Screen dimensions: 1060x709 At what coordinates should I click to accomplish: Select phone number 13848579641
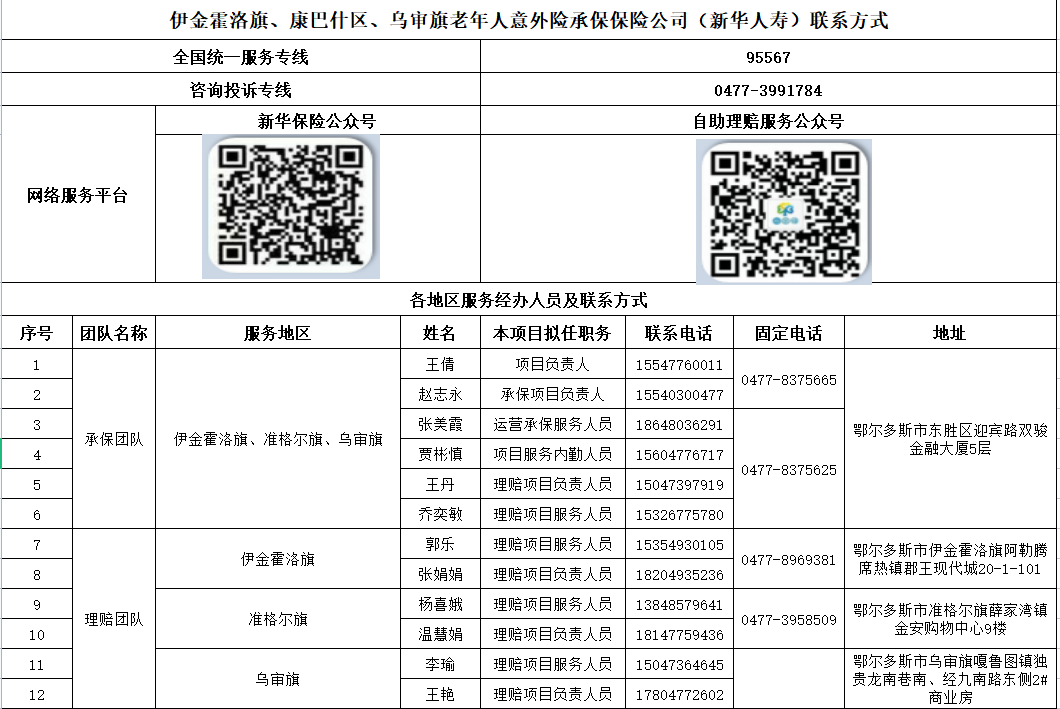click(679, 605)
